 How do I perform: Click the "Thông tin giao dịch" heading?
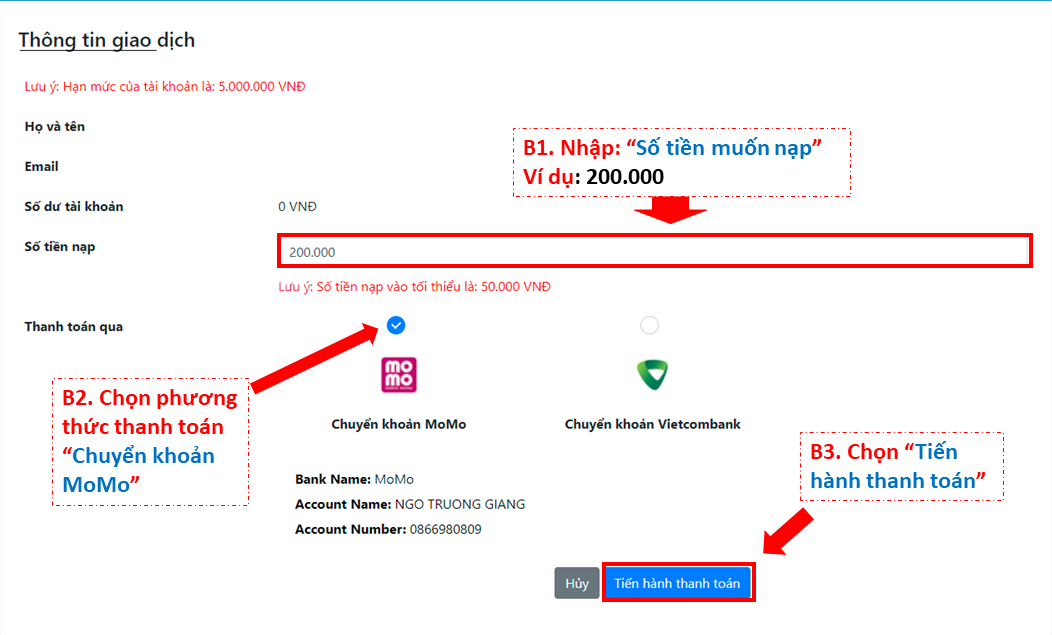click(107, 41)
